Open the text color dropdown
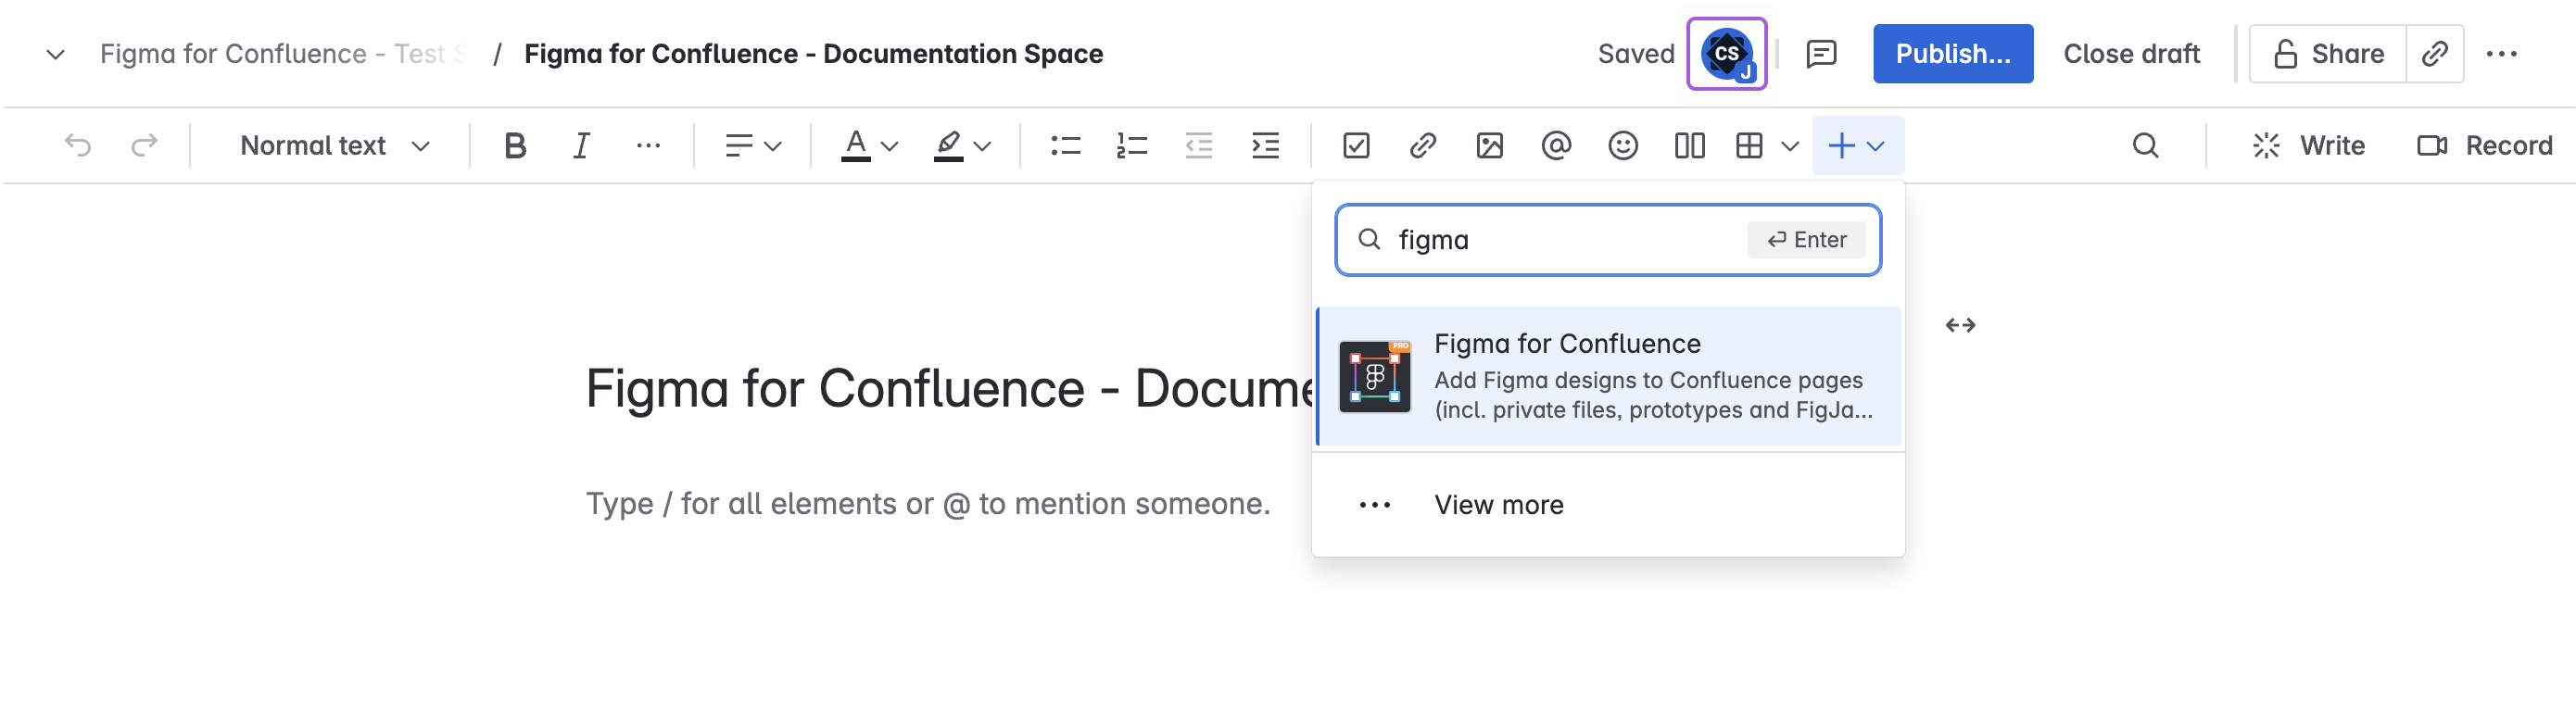This screenshot has width=2576, height=703. (x=868, y=146)
